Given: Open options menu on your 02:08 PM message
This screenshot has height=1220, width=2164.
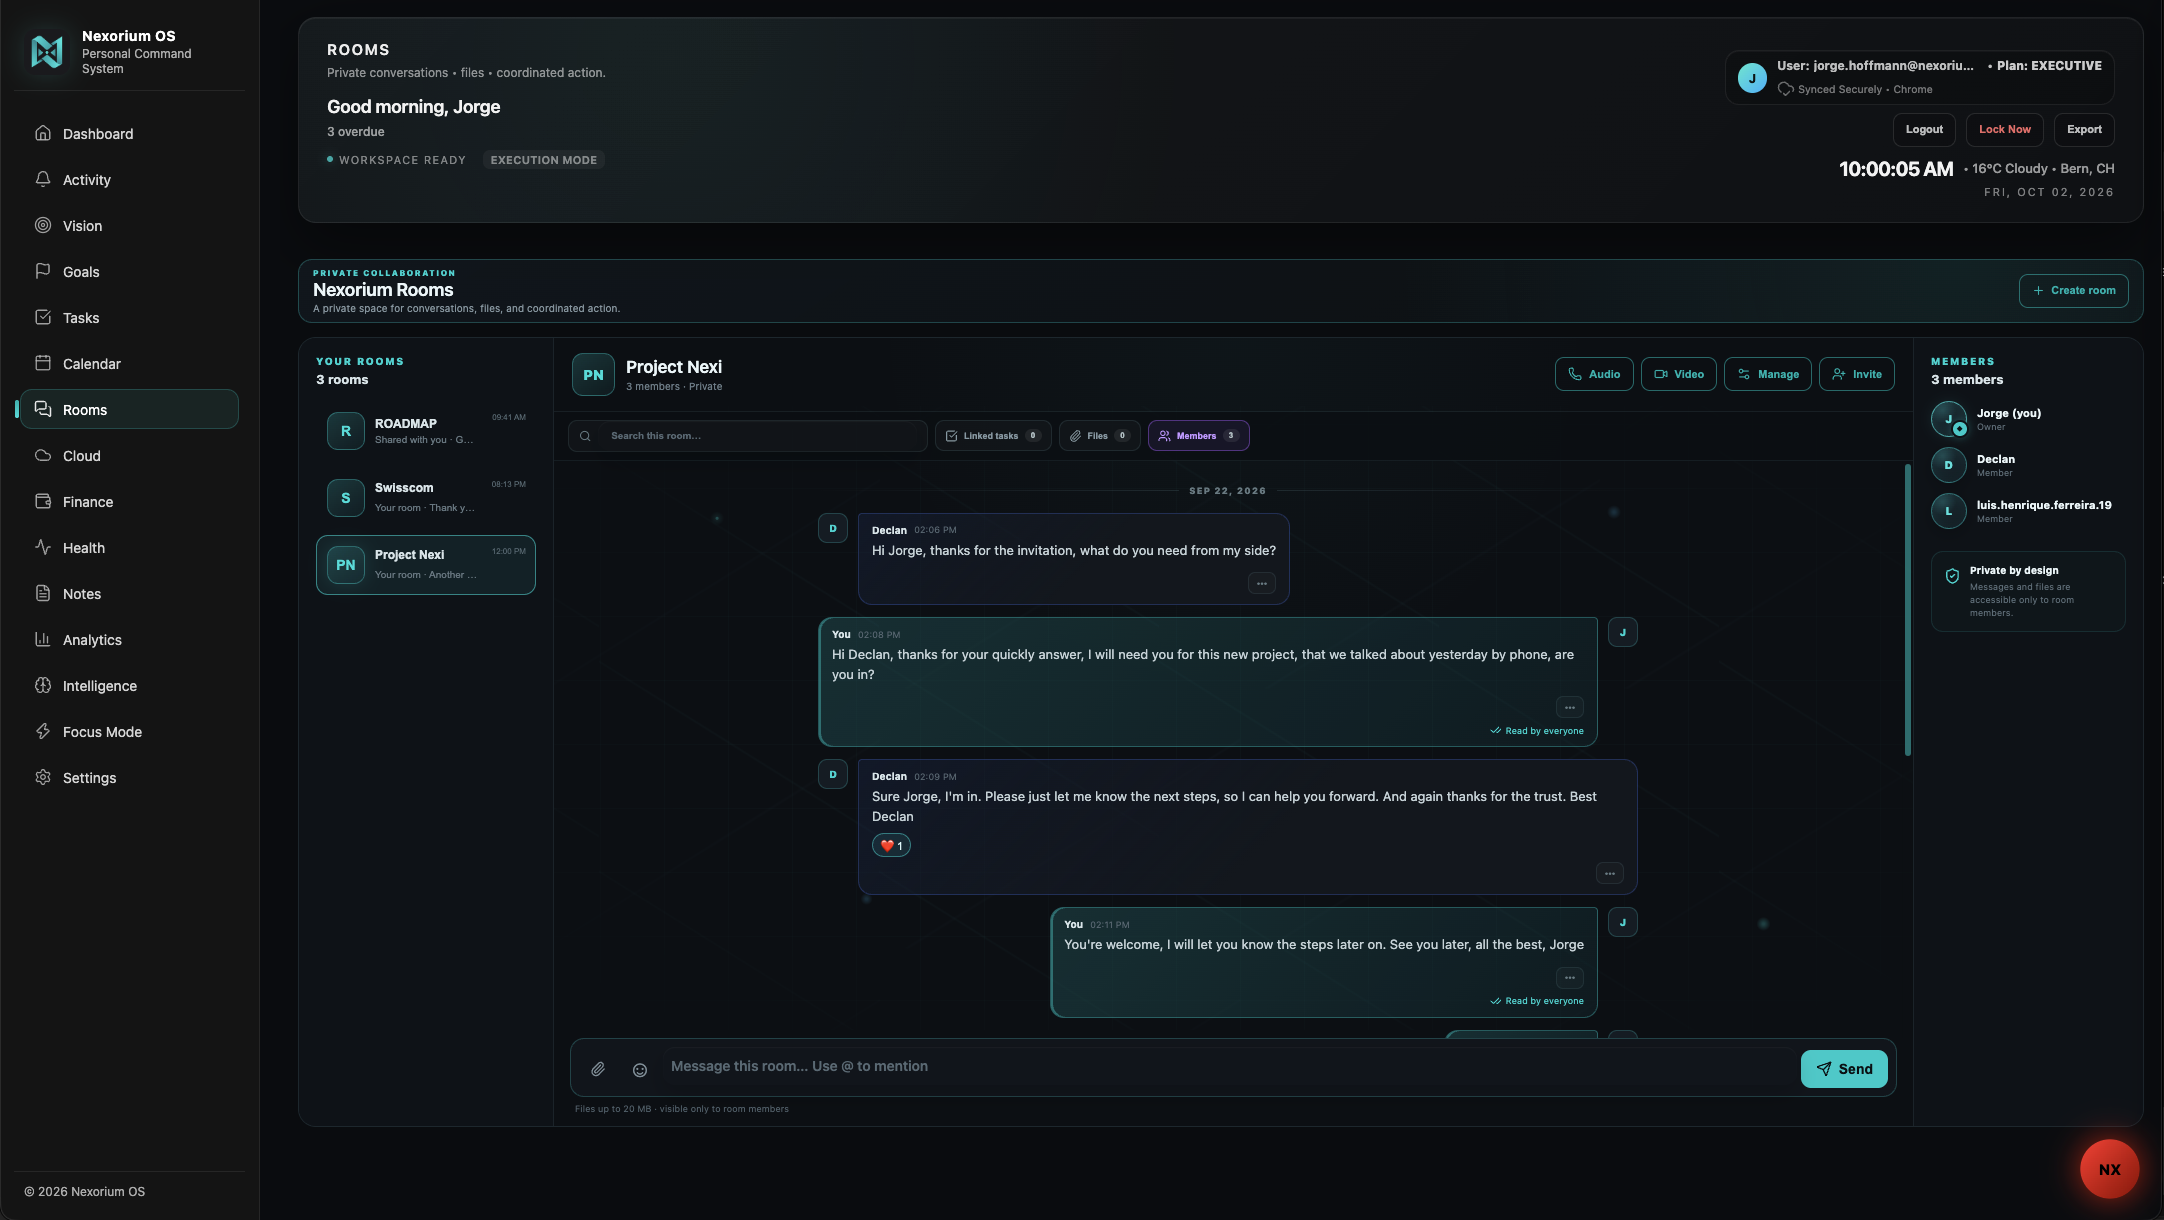Looking at the screenshot, I should [x=1570, y=707].
